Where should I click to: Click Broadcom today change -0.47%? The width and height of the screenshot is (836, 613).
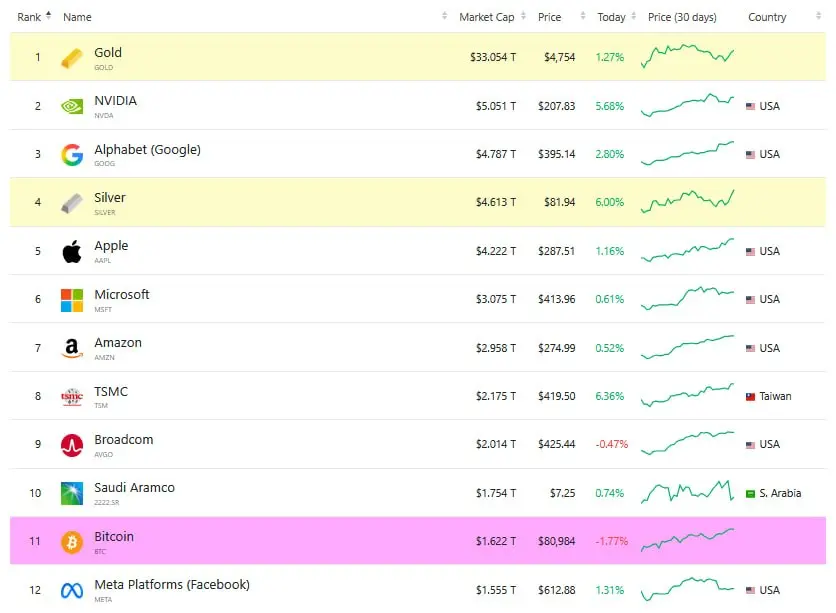point(612,445)
